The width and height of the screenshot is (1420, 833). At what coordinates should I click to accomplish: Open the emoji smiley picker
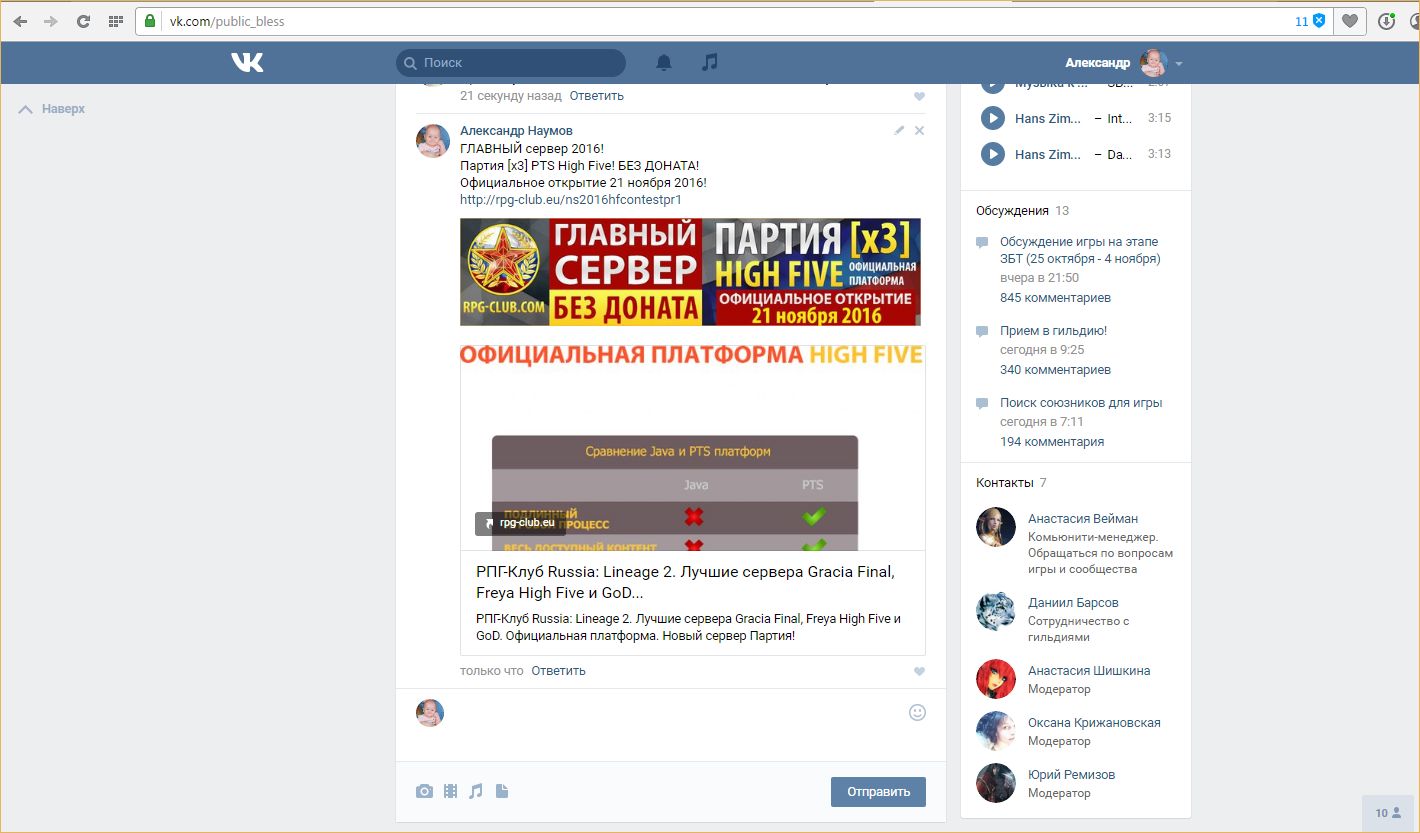pyautogui.click(x=917, y=713)
